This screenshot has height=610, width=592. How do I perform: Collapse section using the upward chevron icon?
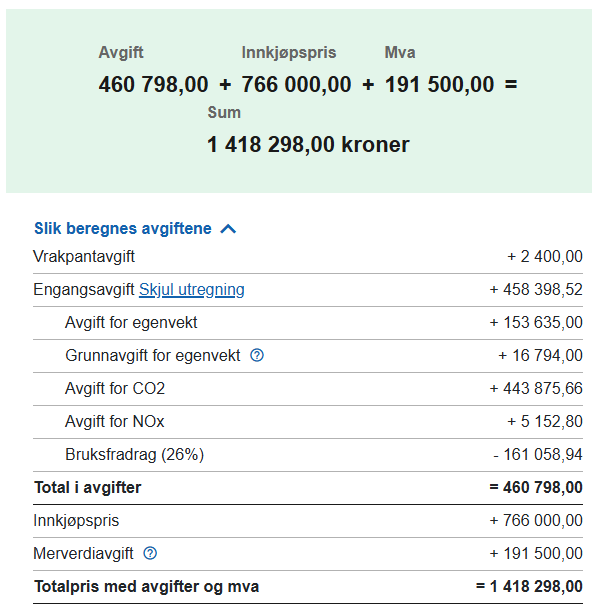coord(228,229)
